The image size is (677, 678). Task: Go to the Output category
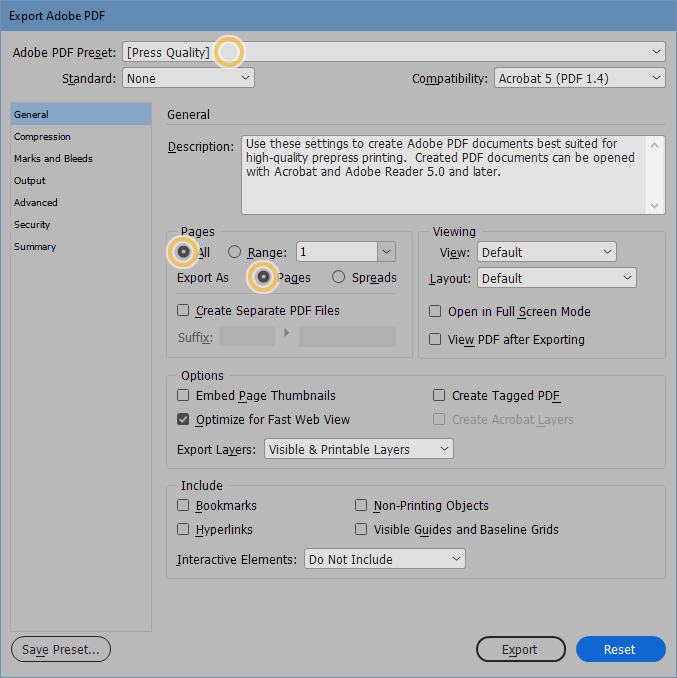click(x=81, y=181)
